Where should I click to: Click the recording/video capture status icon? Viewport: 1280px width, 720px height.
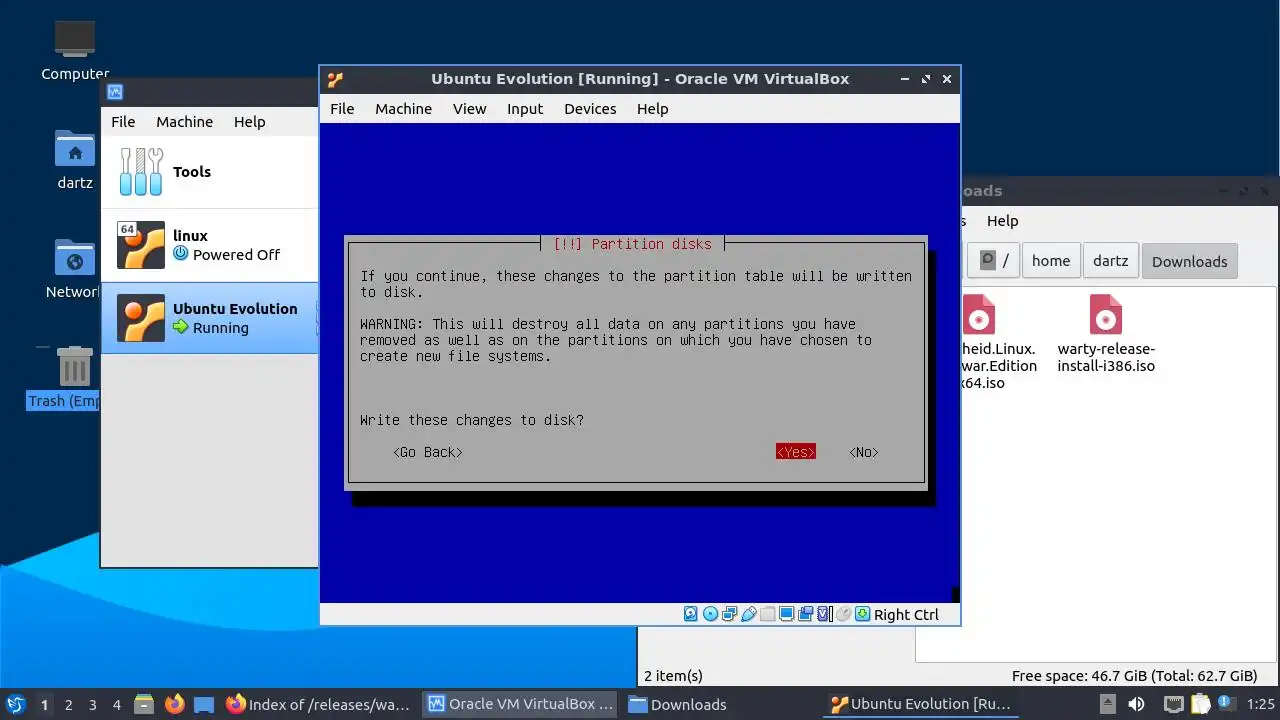pos(806,614)
